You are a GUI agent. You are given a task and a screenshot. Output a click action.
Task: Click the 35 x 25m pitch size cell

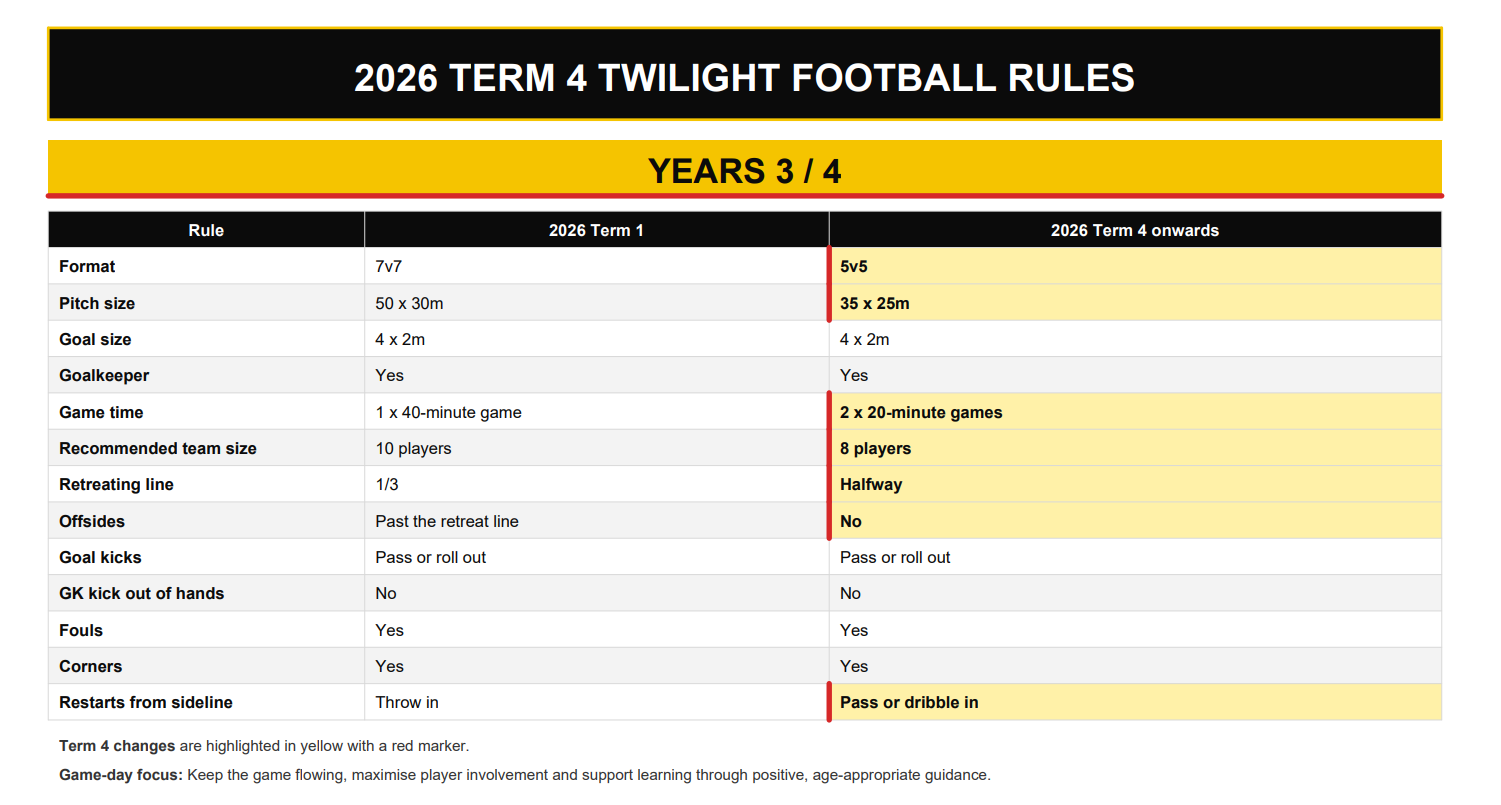pyautogui.click(x=1135, y=303)
